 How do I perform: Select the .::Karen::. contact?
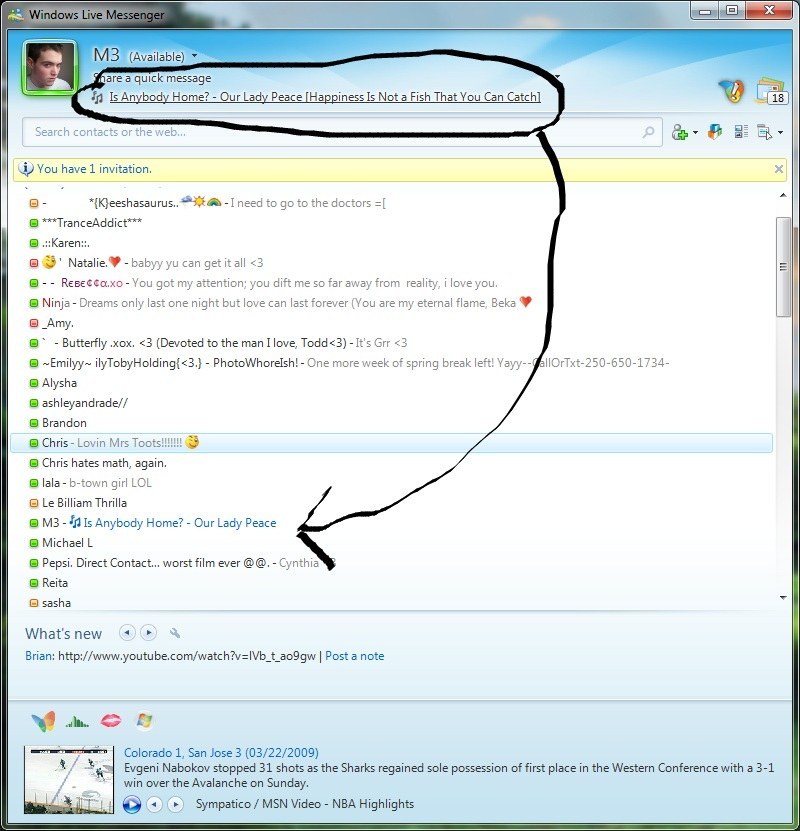pos(59,243)
